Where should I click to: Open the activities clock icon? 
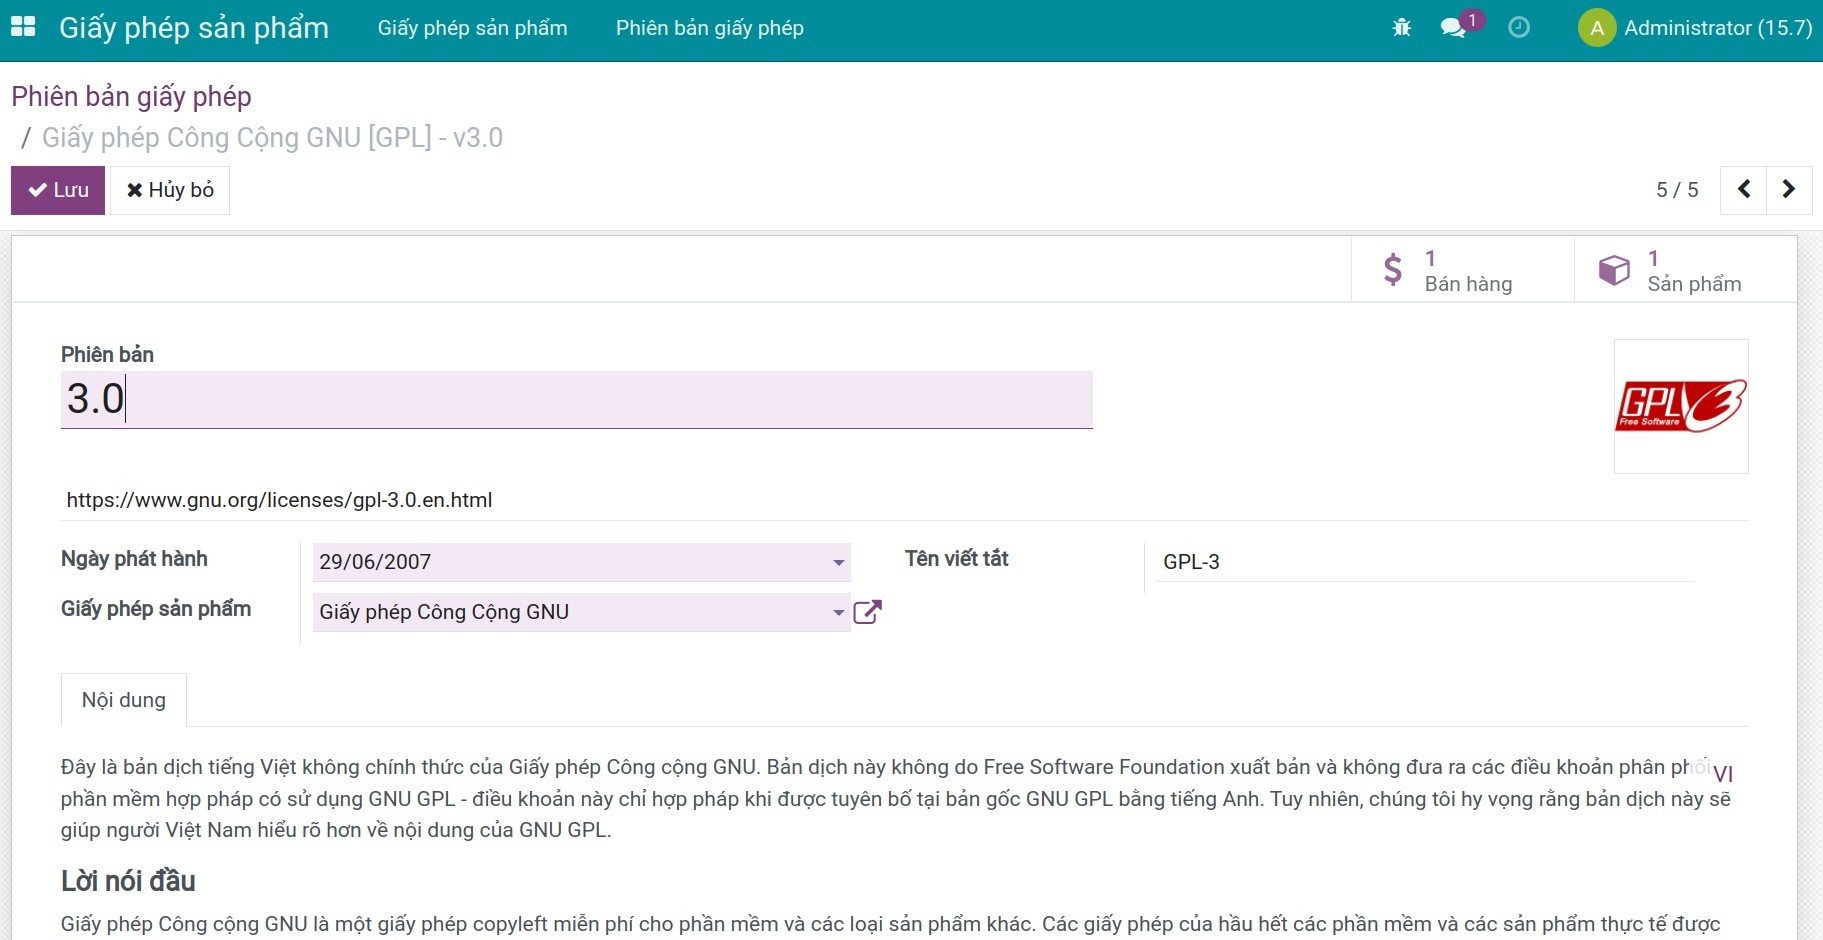(x=1518, y=28)
